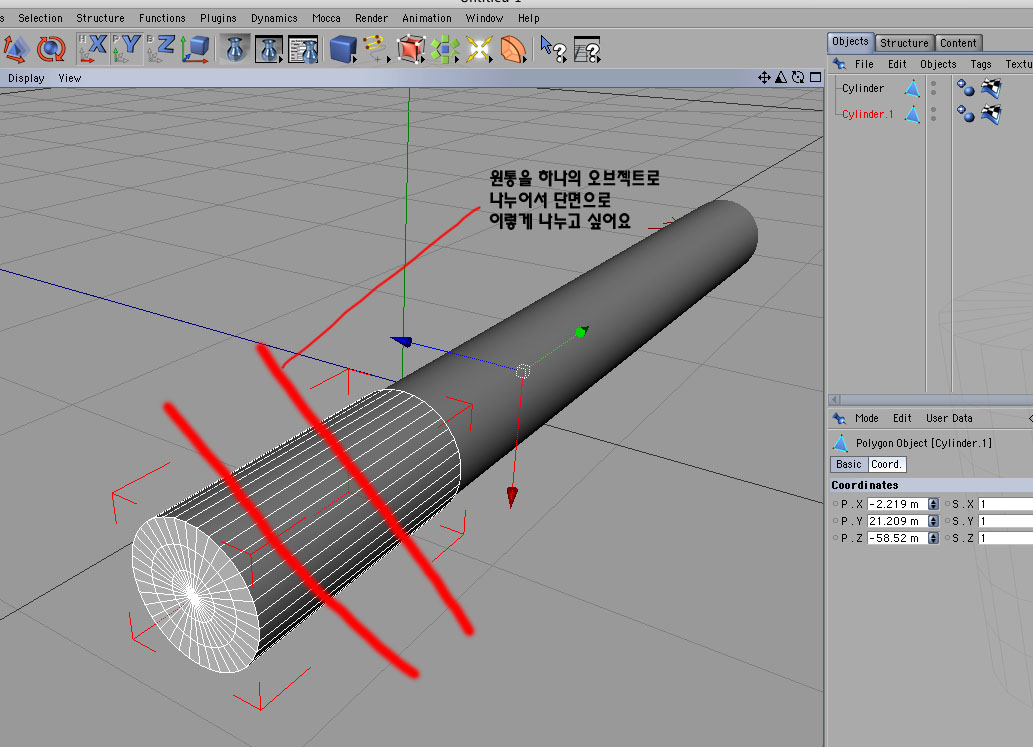Click the viewport rotate camera icon
The width and height of the screenshot is (1033, 747).
click(798, 78)
